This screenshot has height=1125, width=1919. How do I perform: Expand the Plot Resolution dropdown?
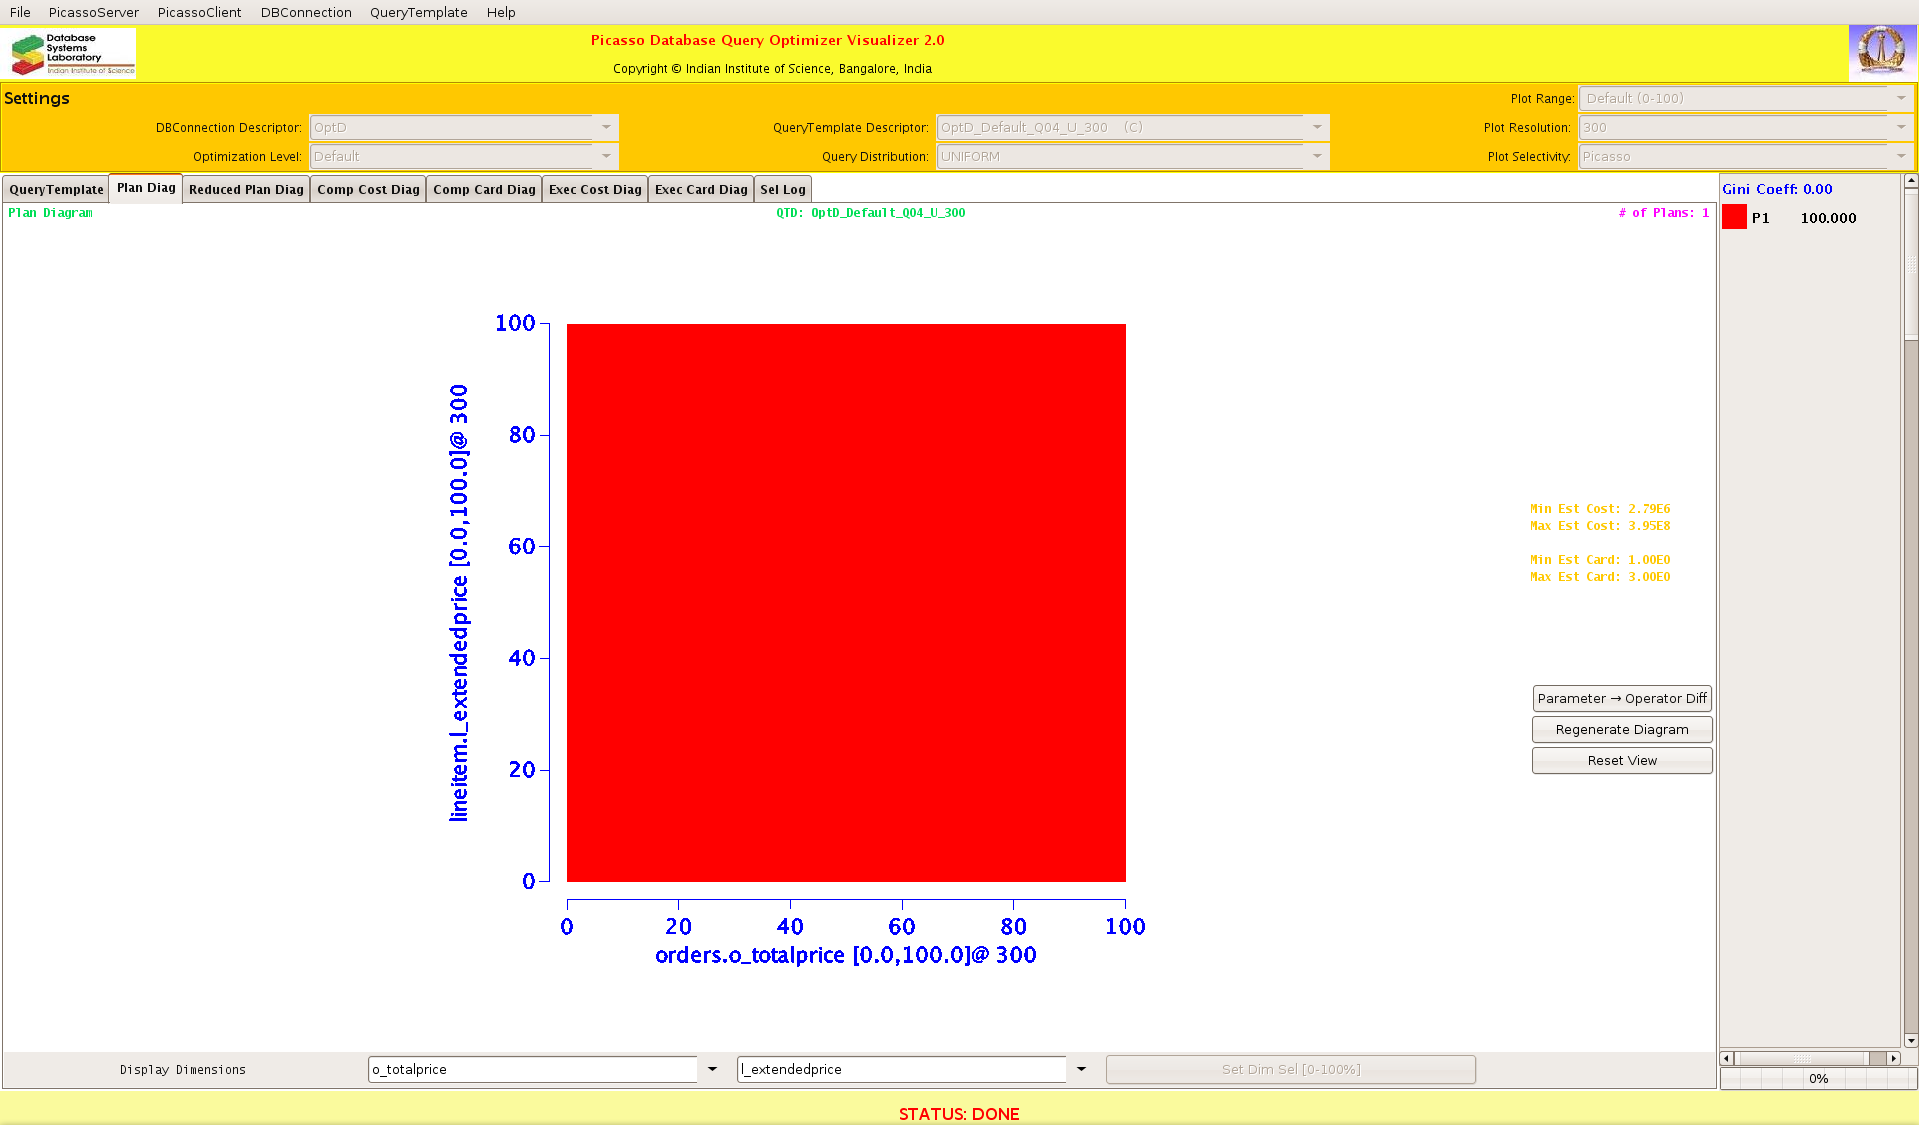pyautogui.click(x=1900, y=127)
